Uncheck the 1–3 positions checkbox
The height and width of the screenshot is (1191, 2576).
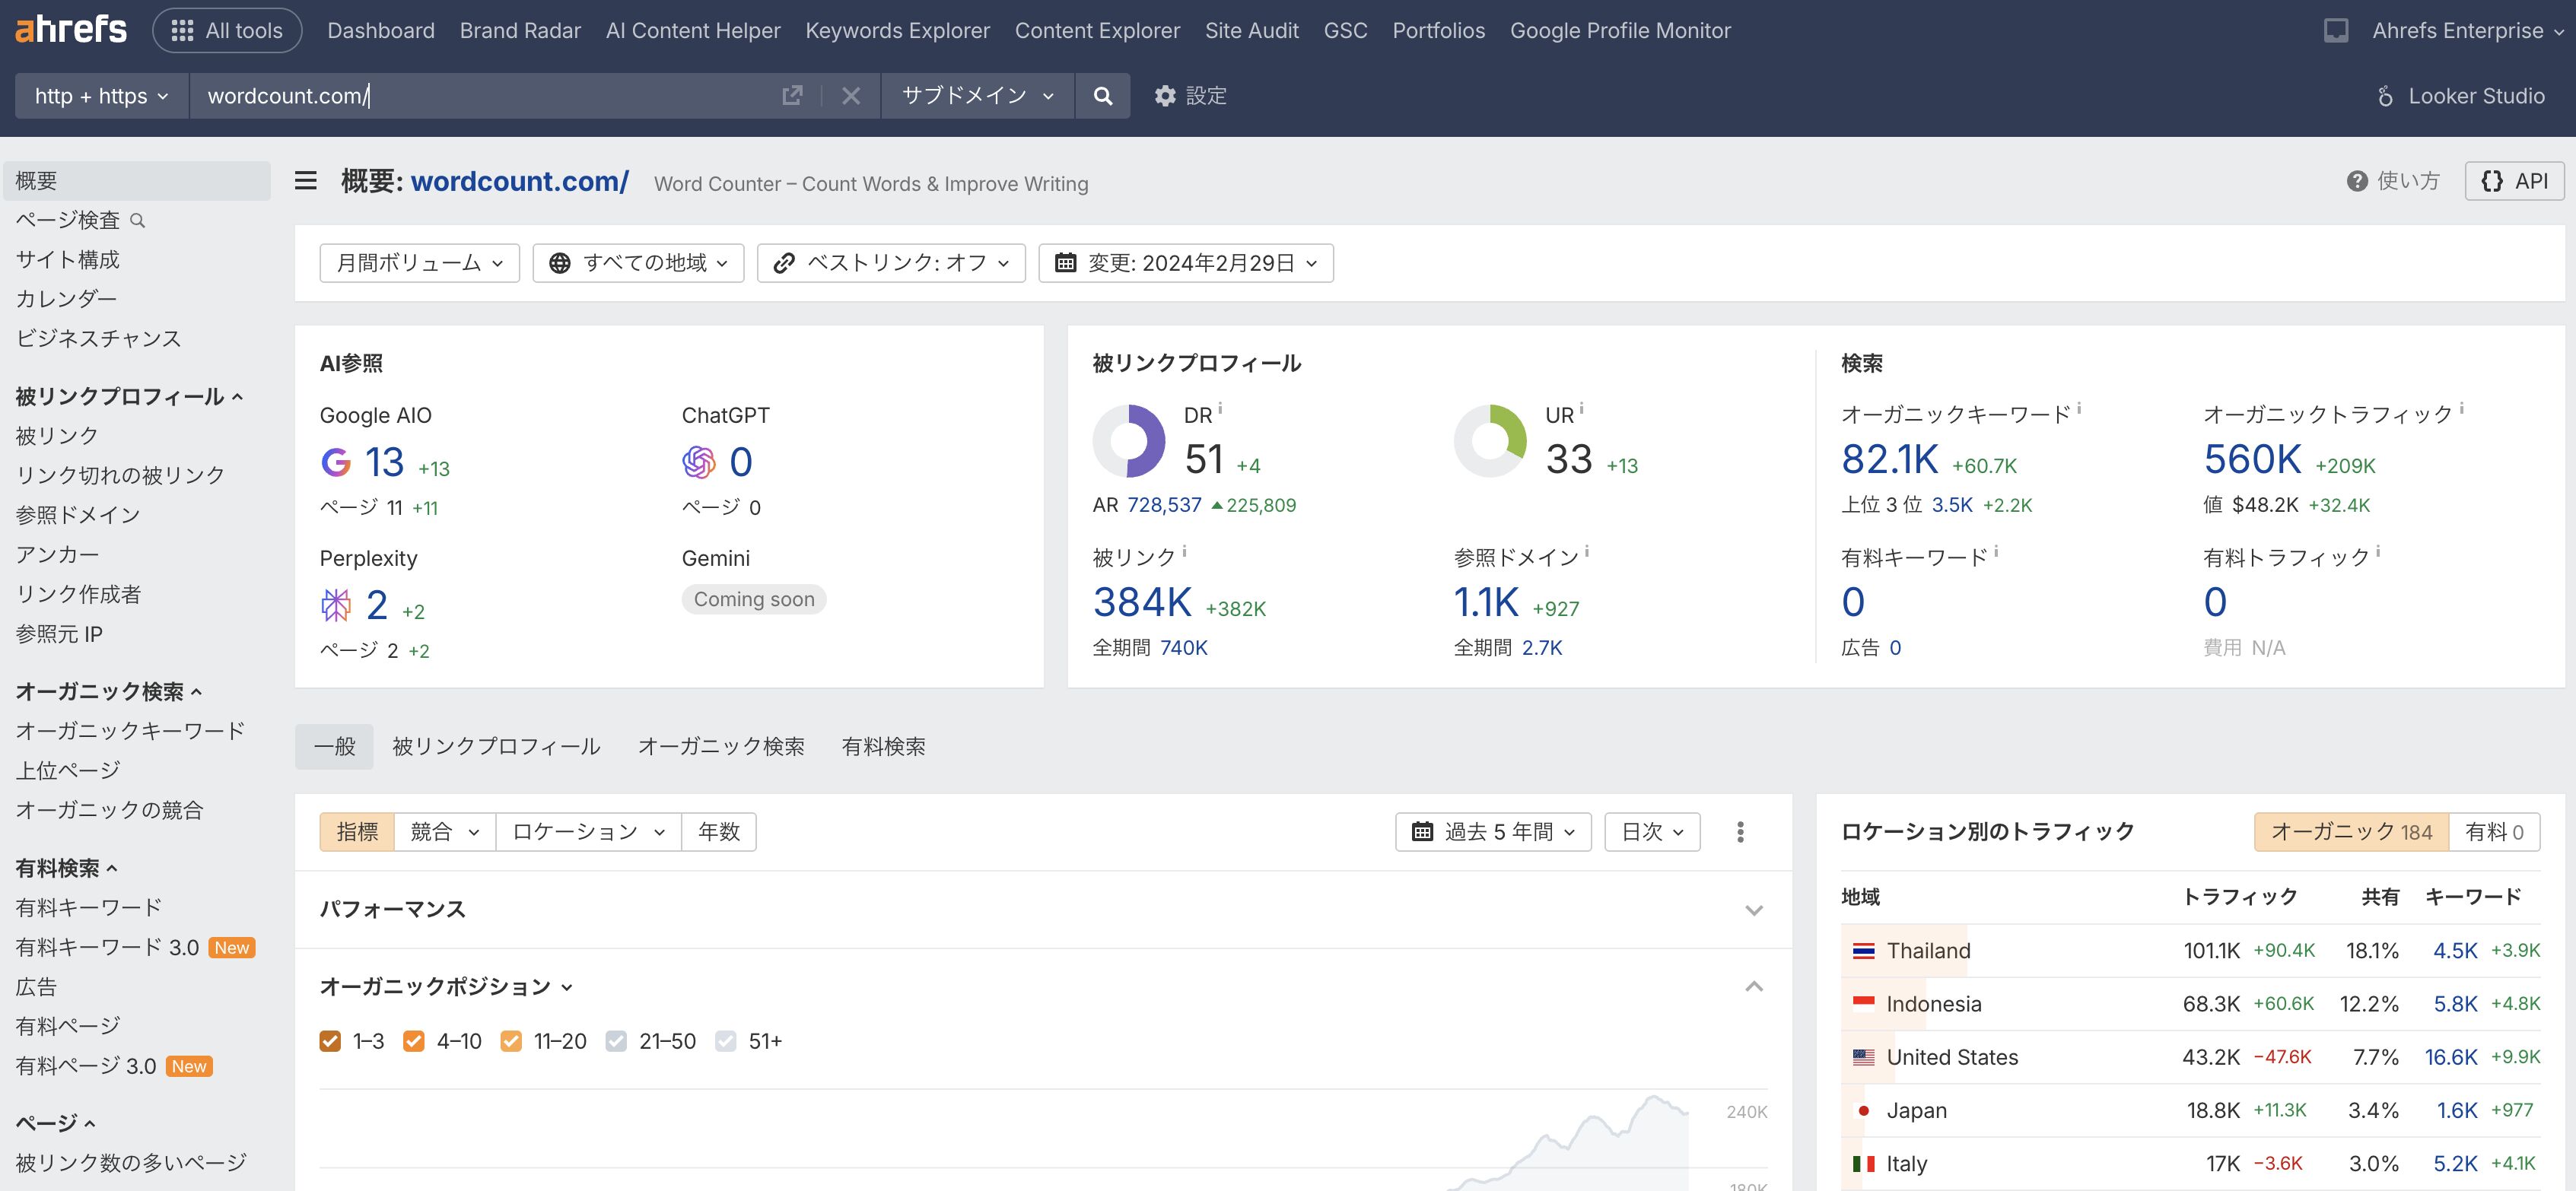330,1042
